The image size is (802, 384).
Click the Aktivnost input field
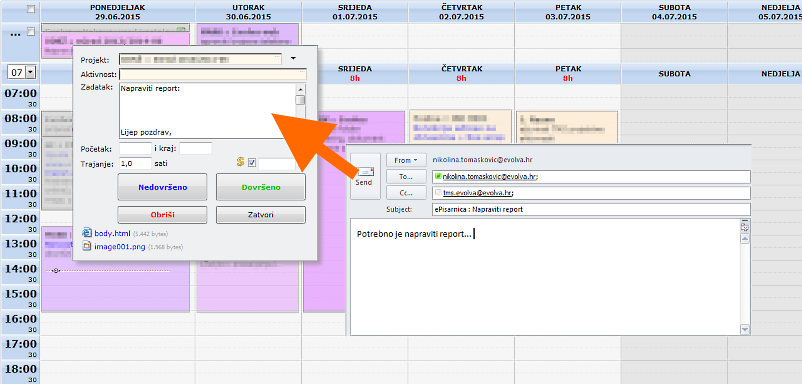213,75
